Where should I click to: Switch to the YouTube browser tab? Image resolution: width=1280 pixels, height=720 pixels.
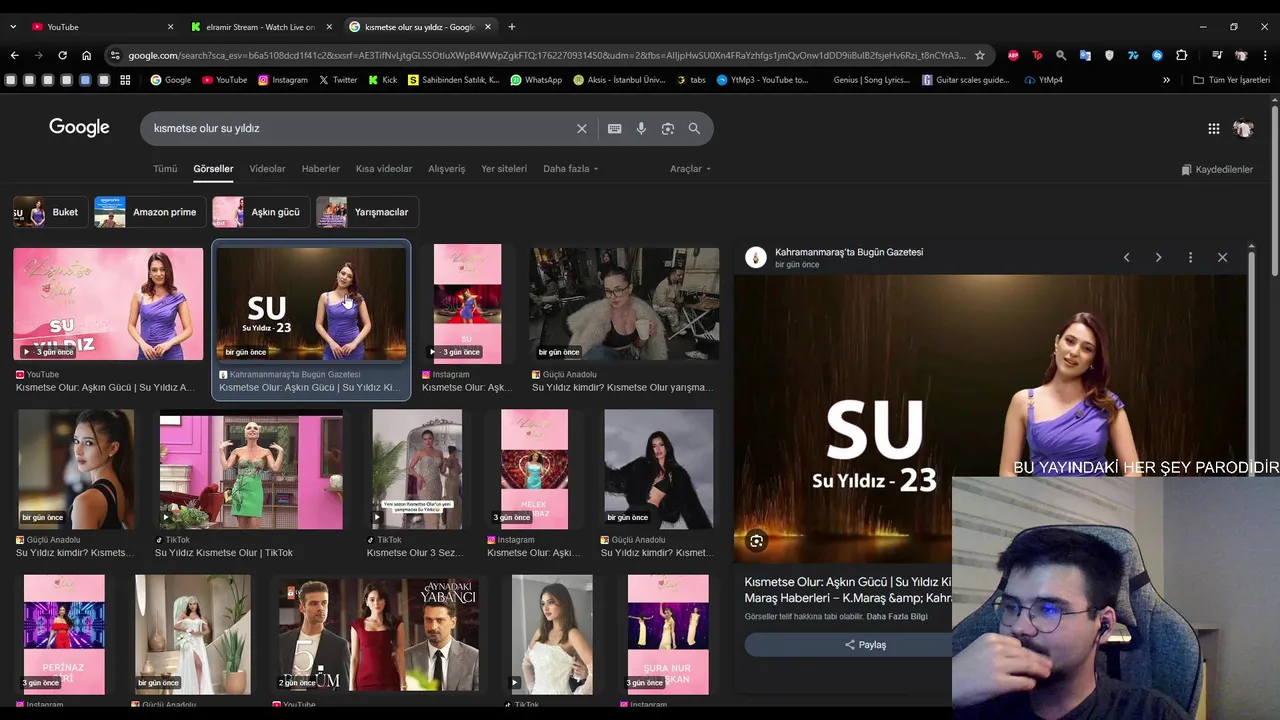click(x=100, y=27)
